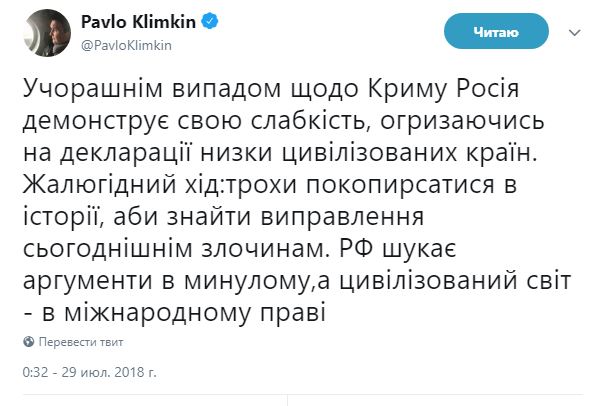Click the Перевести твит translate link

[82, 342]
